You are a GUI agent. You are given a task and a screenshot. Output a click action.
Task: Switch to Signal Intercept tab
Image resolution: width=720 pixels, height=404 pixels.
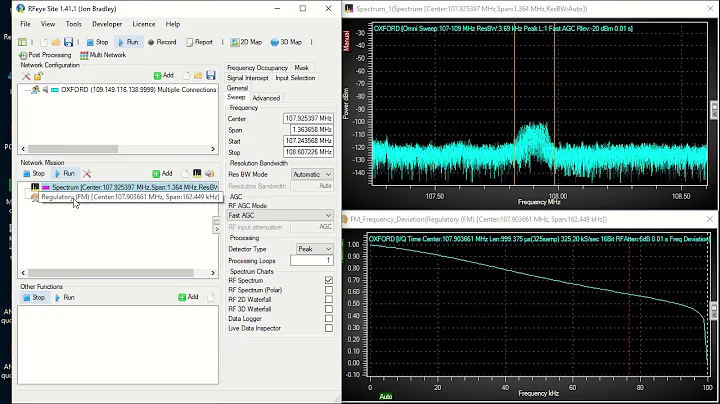248,78
